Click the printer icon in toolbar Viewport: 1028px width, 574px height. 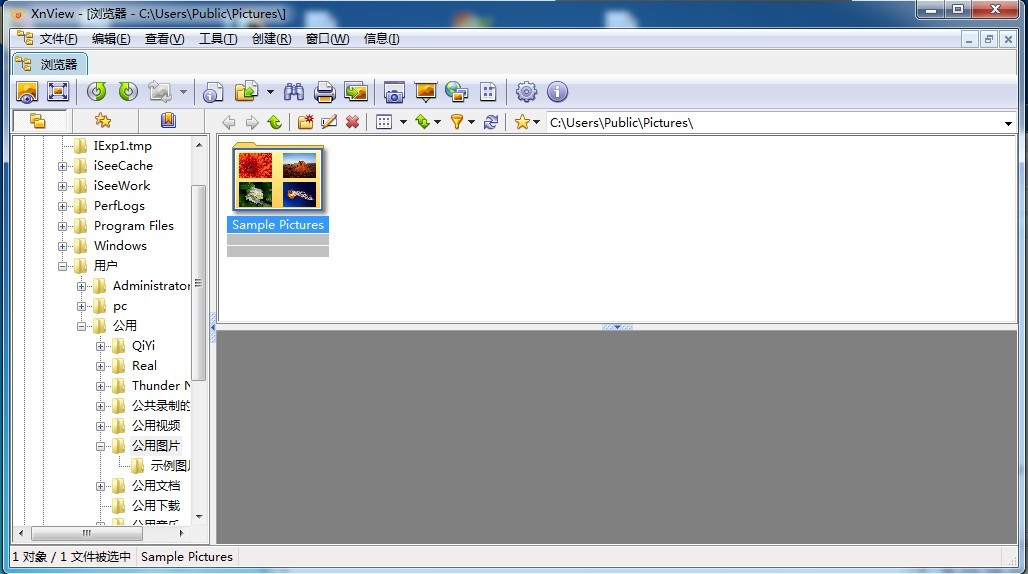(x=324, y=92)
